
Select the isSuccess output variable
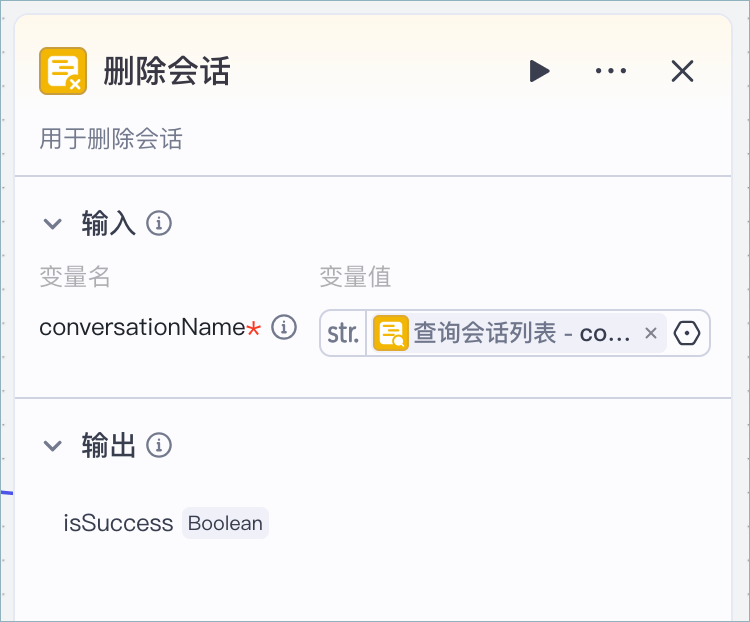[118, 523]
